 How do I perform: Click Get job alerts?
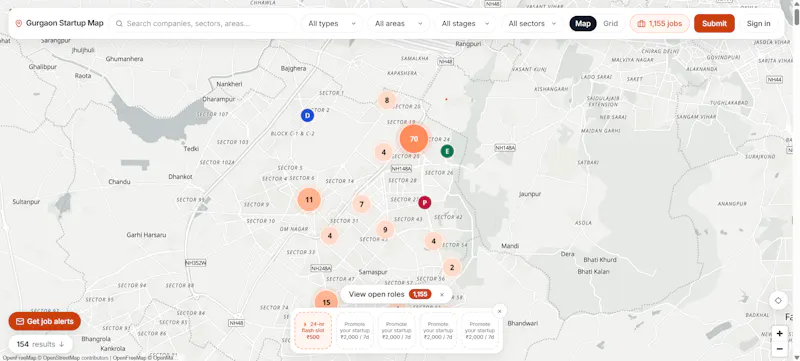point(44,321)
